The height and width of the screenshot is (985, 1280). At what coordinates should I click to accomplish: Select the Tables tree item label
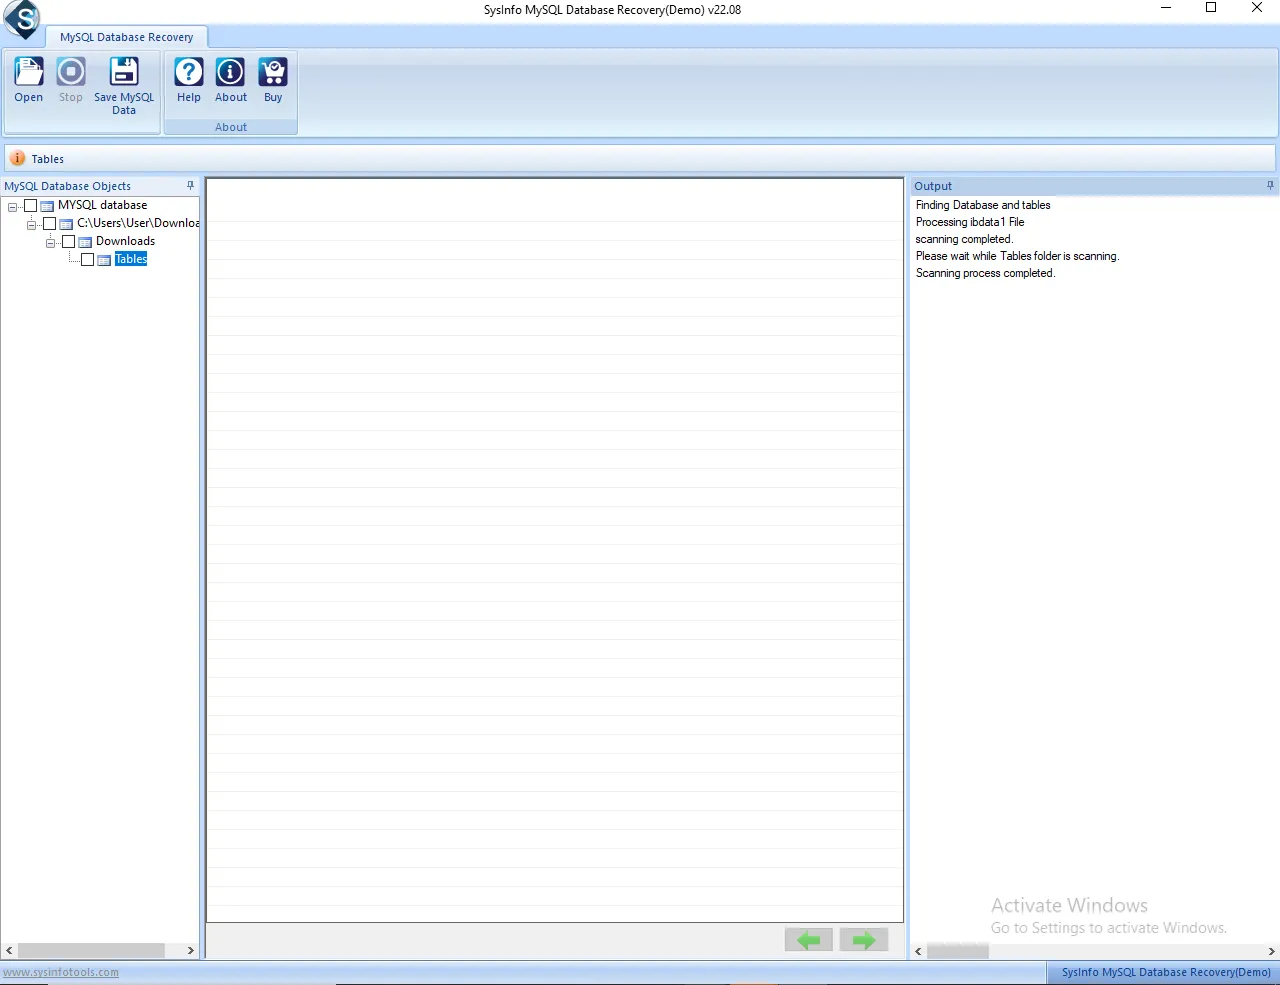[131, 259]
